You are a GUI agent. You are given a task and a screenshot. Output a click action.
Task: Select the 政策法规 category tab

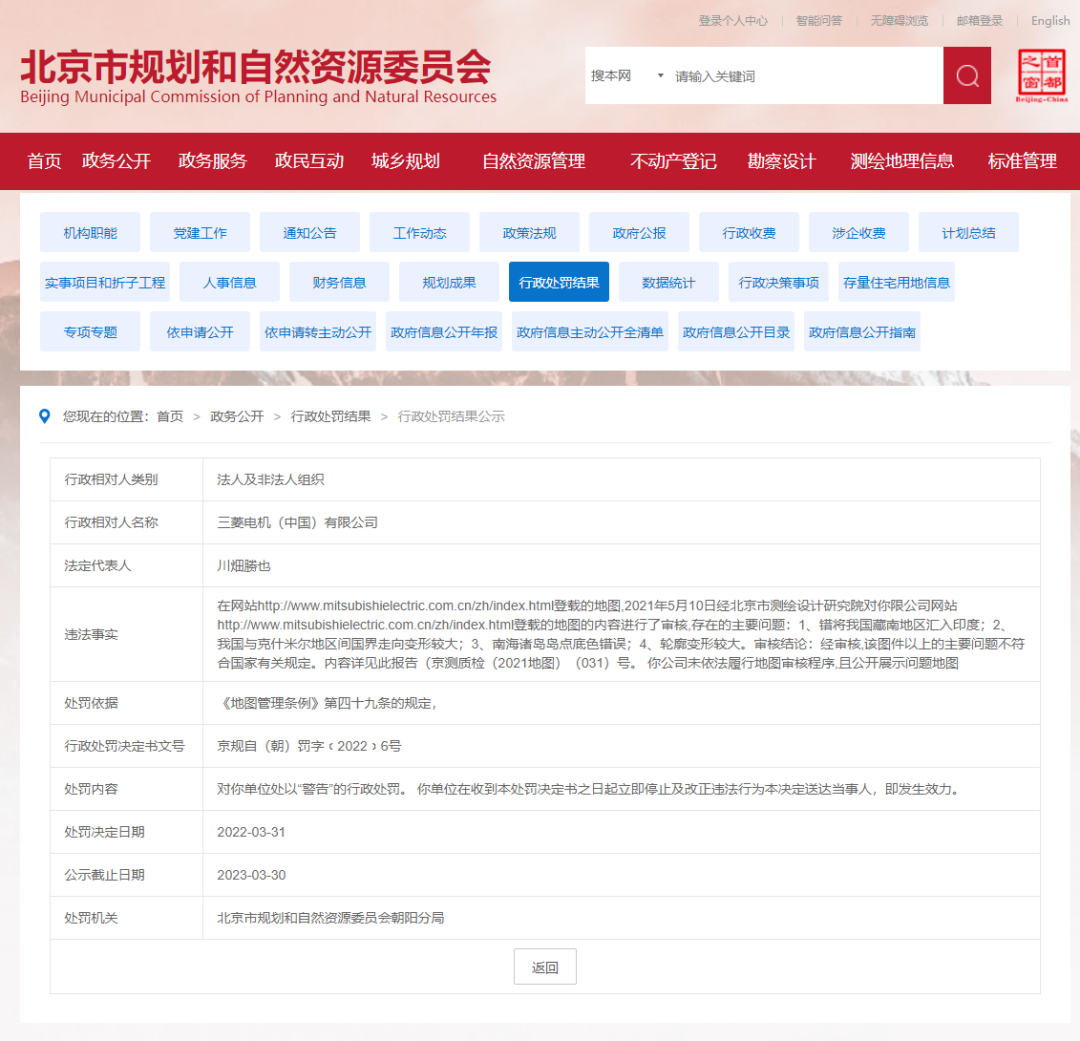530,233
